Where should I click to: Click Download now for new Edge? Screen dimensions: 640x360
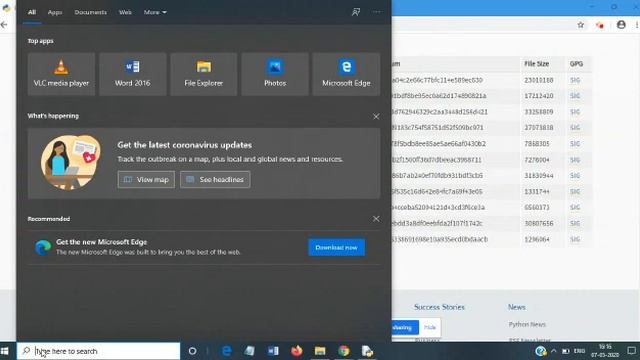point(336,247)
